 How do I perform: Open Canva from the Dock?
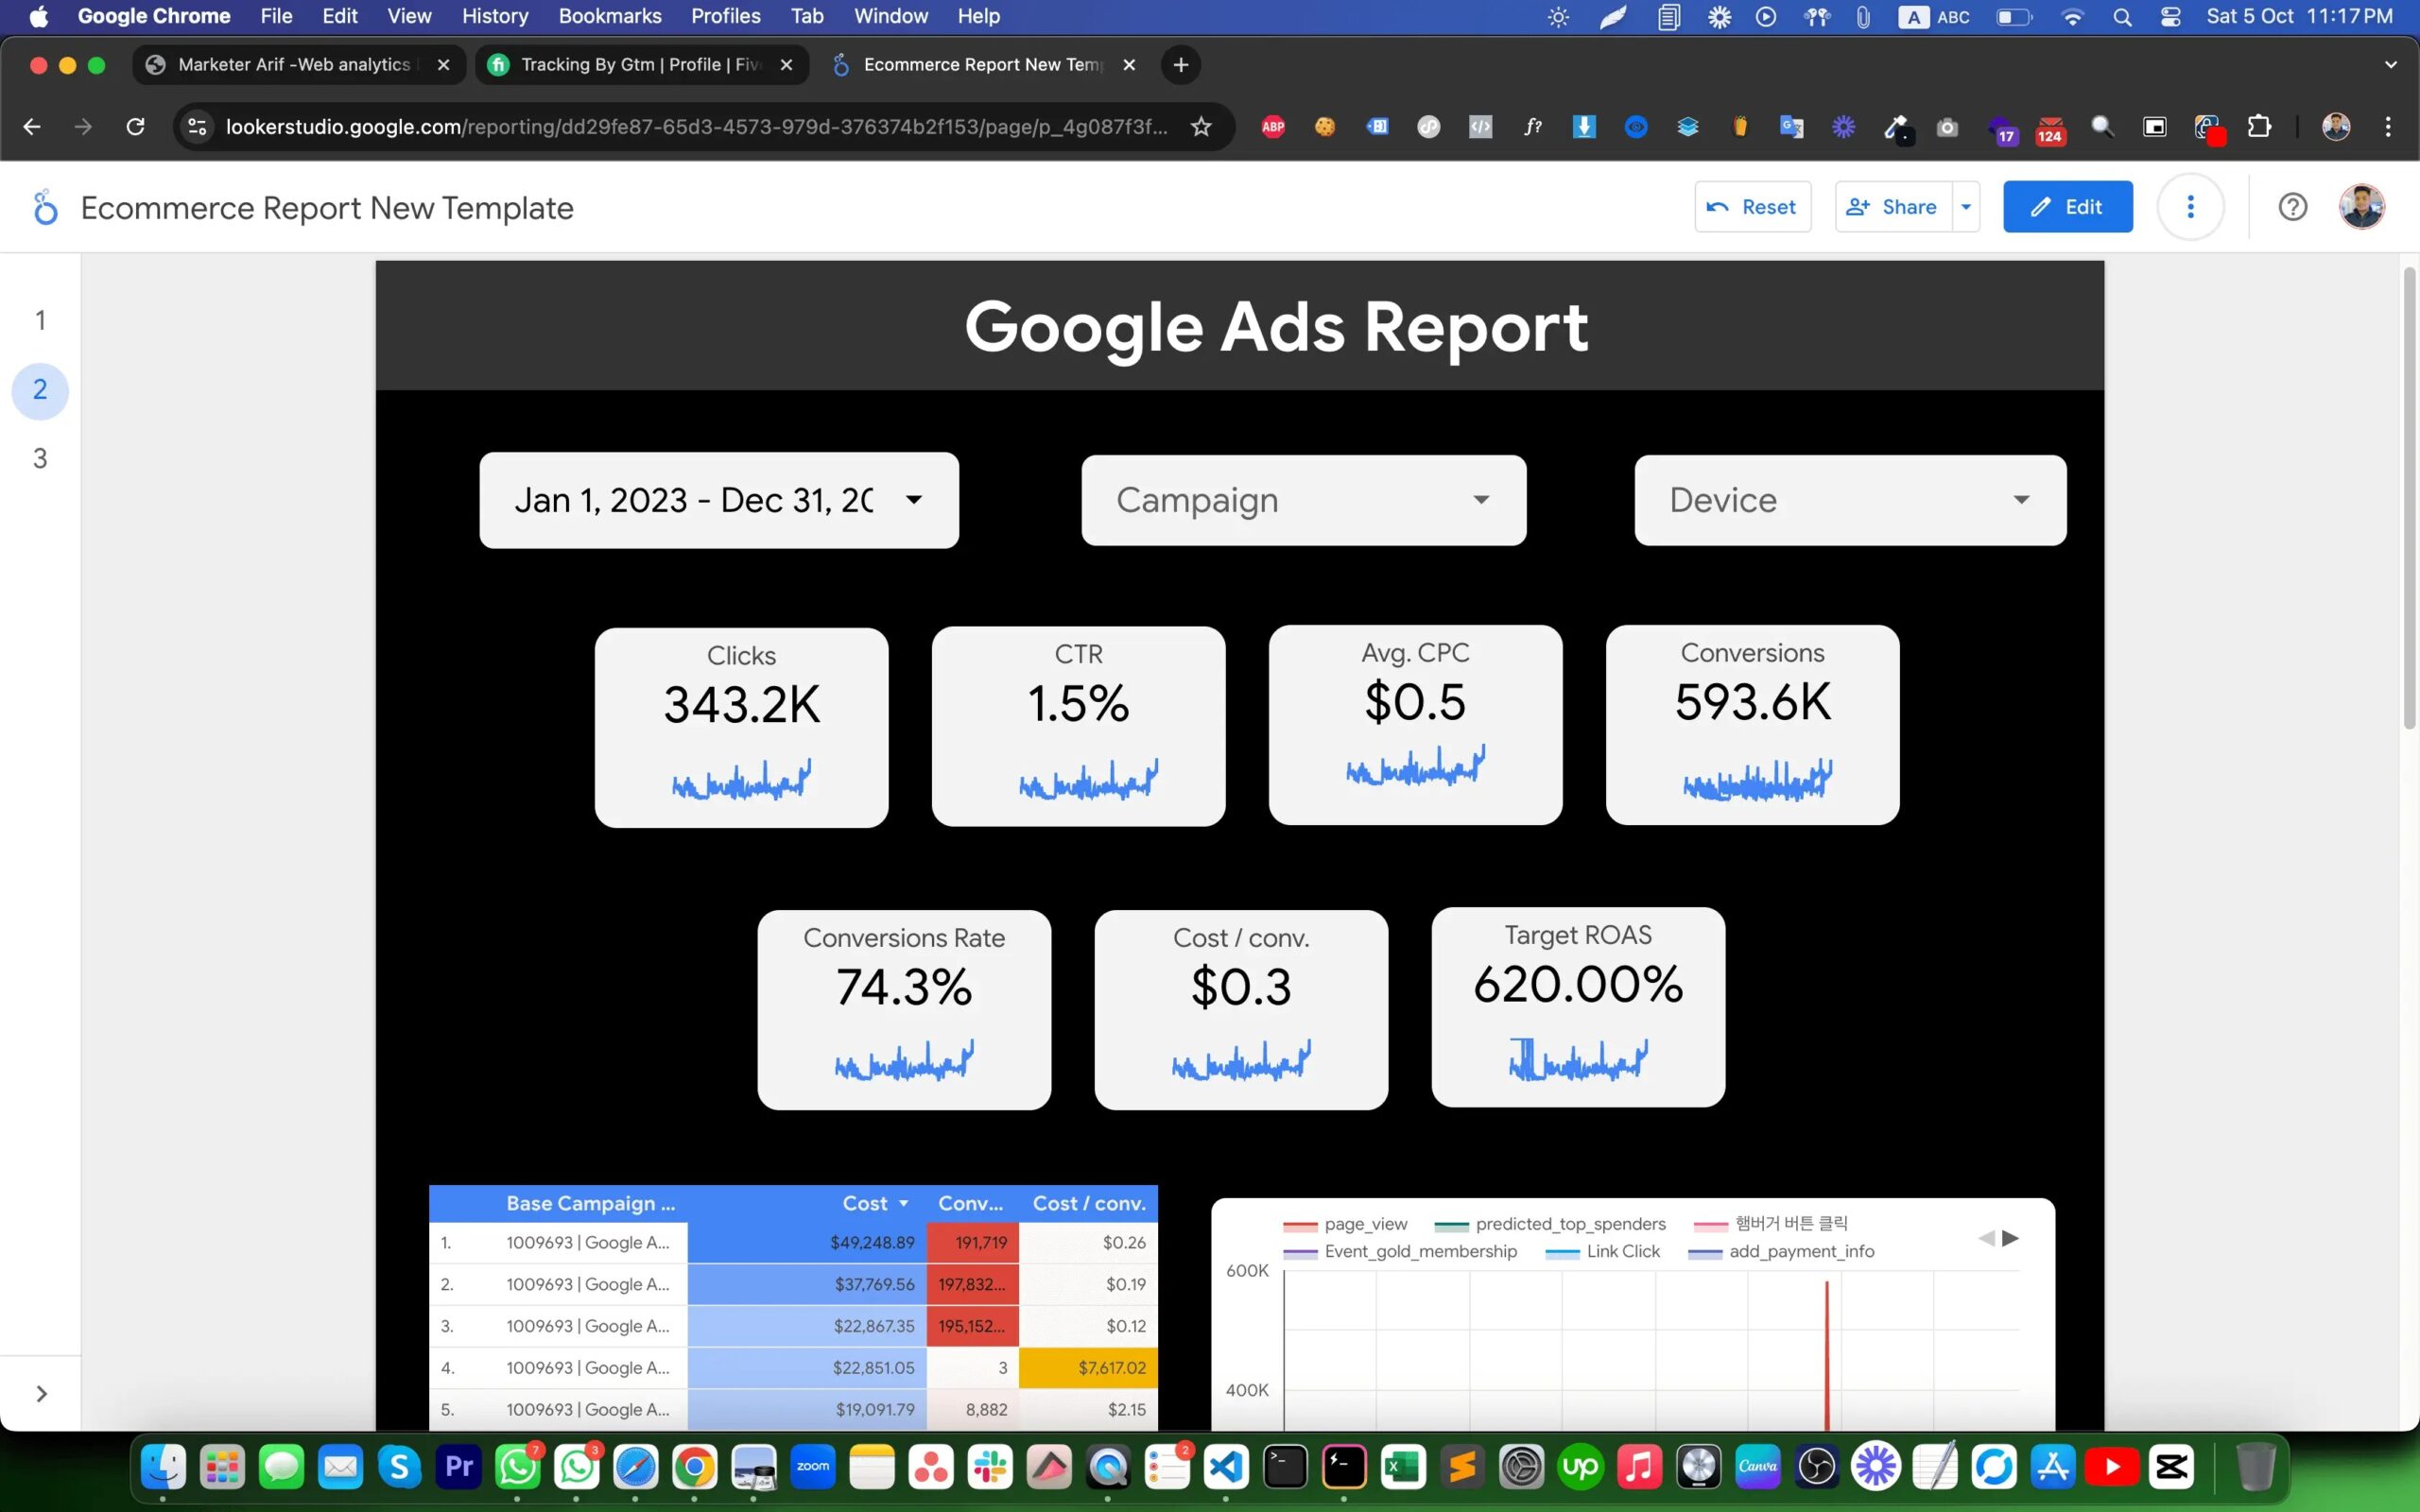coord(1758,1467)
